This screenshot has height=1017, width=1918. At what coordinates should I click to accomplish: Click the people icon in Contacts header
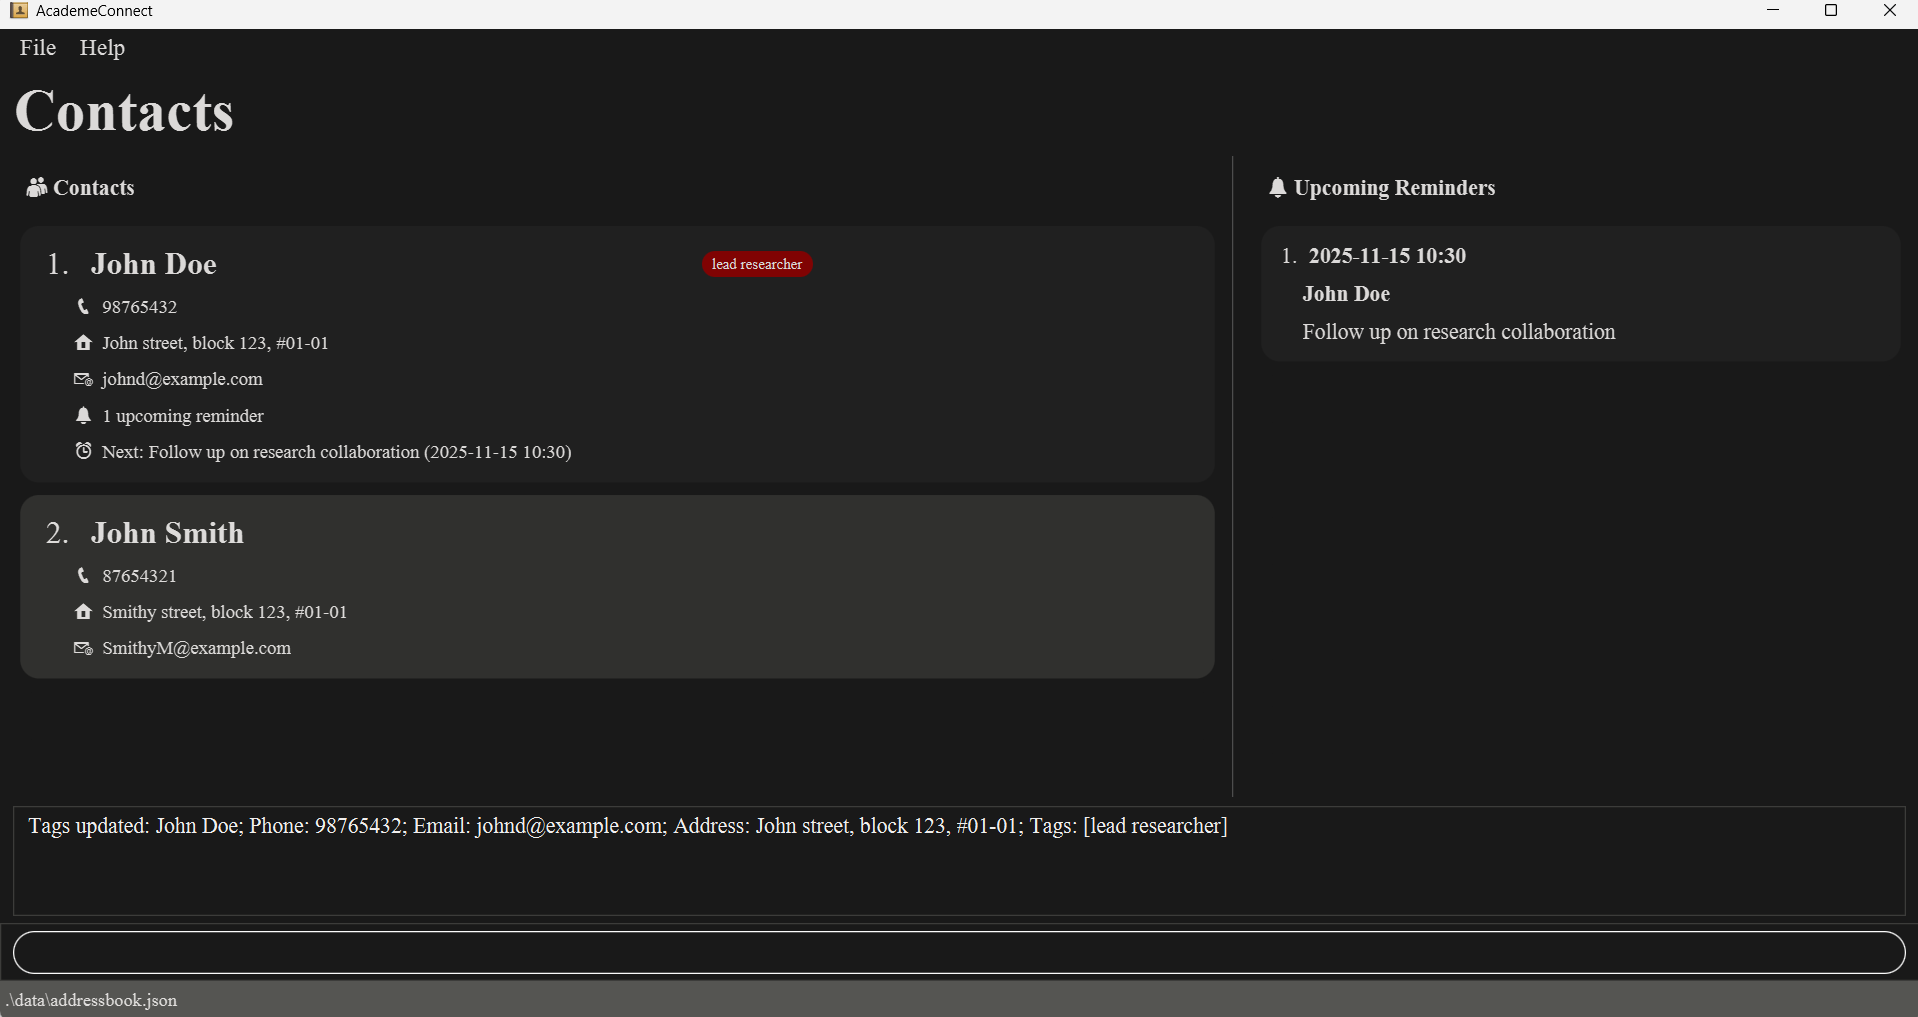click(x=37, y=188)
